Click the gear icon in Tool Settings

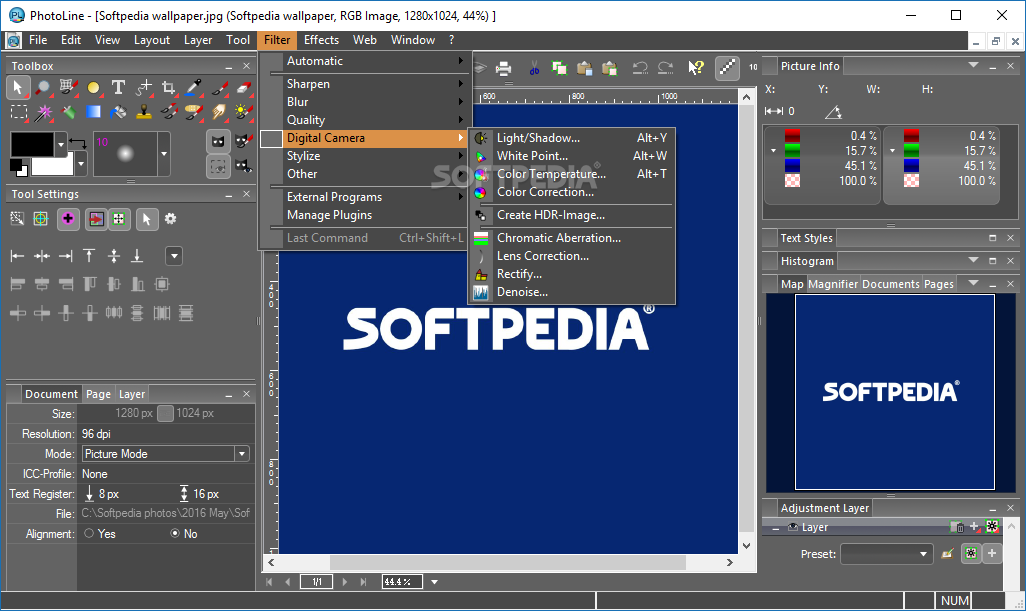pyautogui.click(x=171, y=218)
